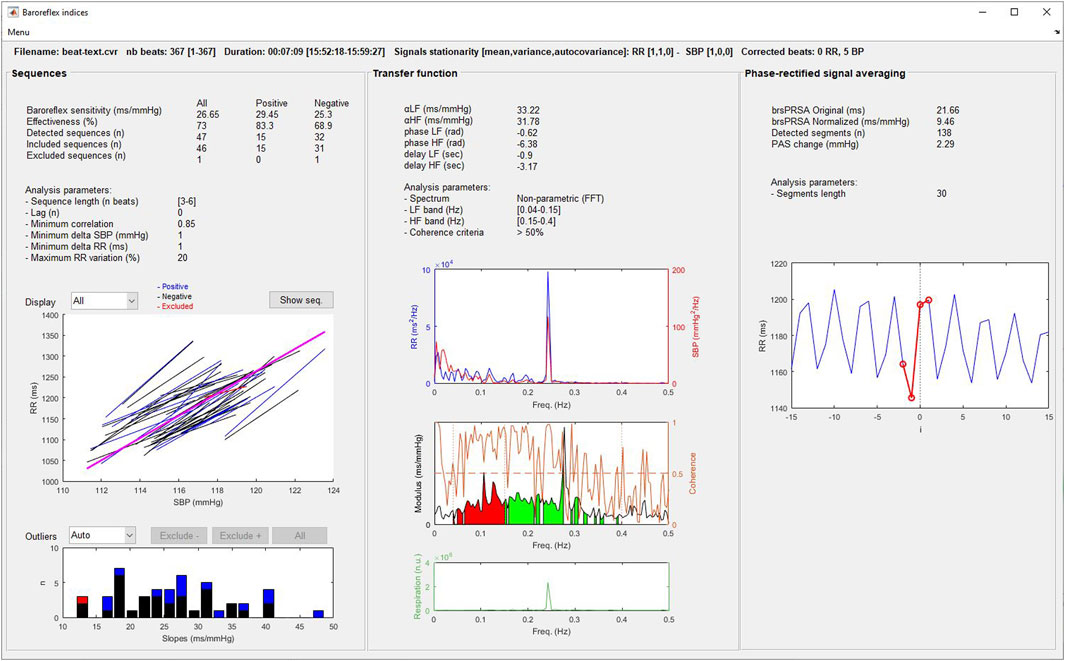Viewport: 1065px width, 661px height.
Task: Open the Display dropdown showing All
Action: 105,301
